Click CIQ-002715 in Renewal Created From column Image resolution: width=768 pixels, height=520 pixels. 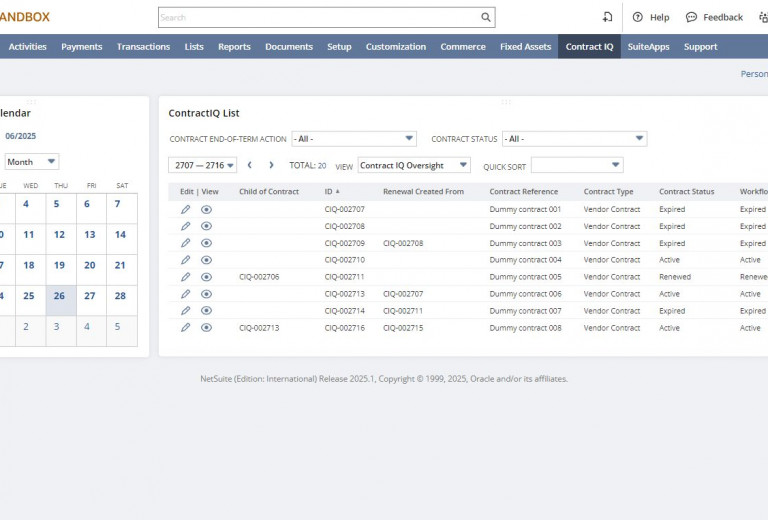403,328
